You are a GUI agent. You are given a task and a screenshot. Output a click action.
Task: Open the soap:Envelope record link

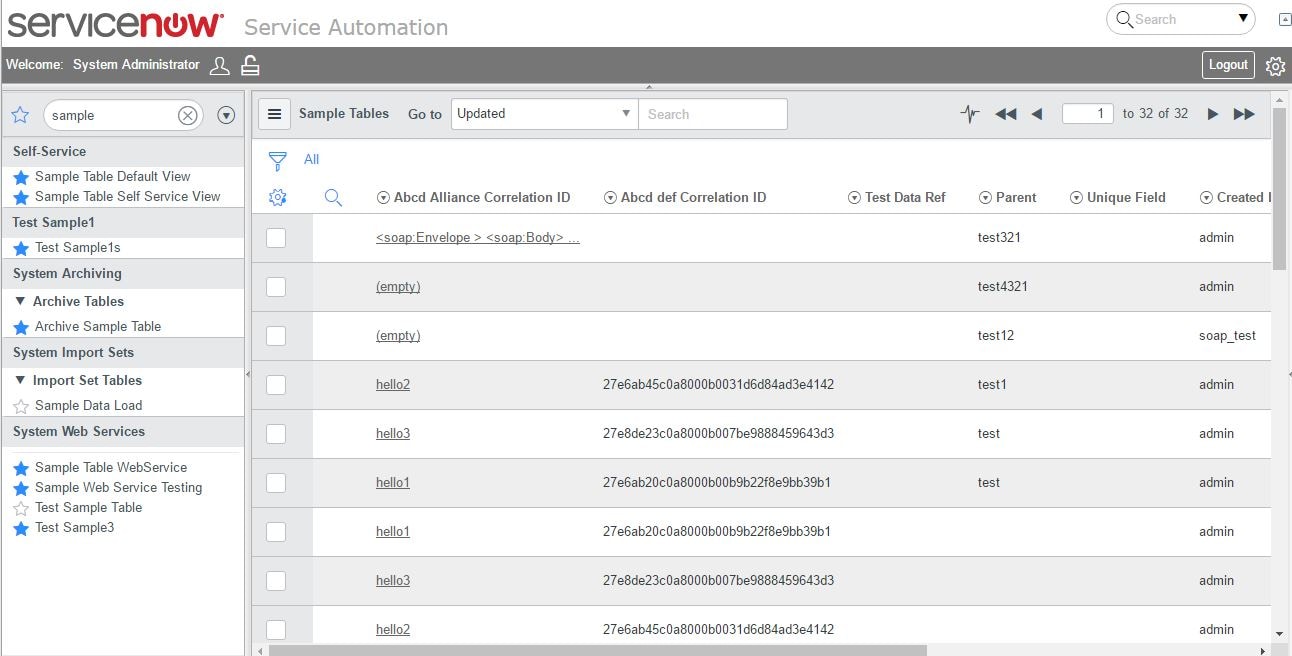478,238
